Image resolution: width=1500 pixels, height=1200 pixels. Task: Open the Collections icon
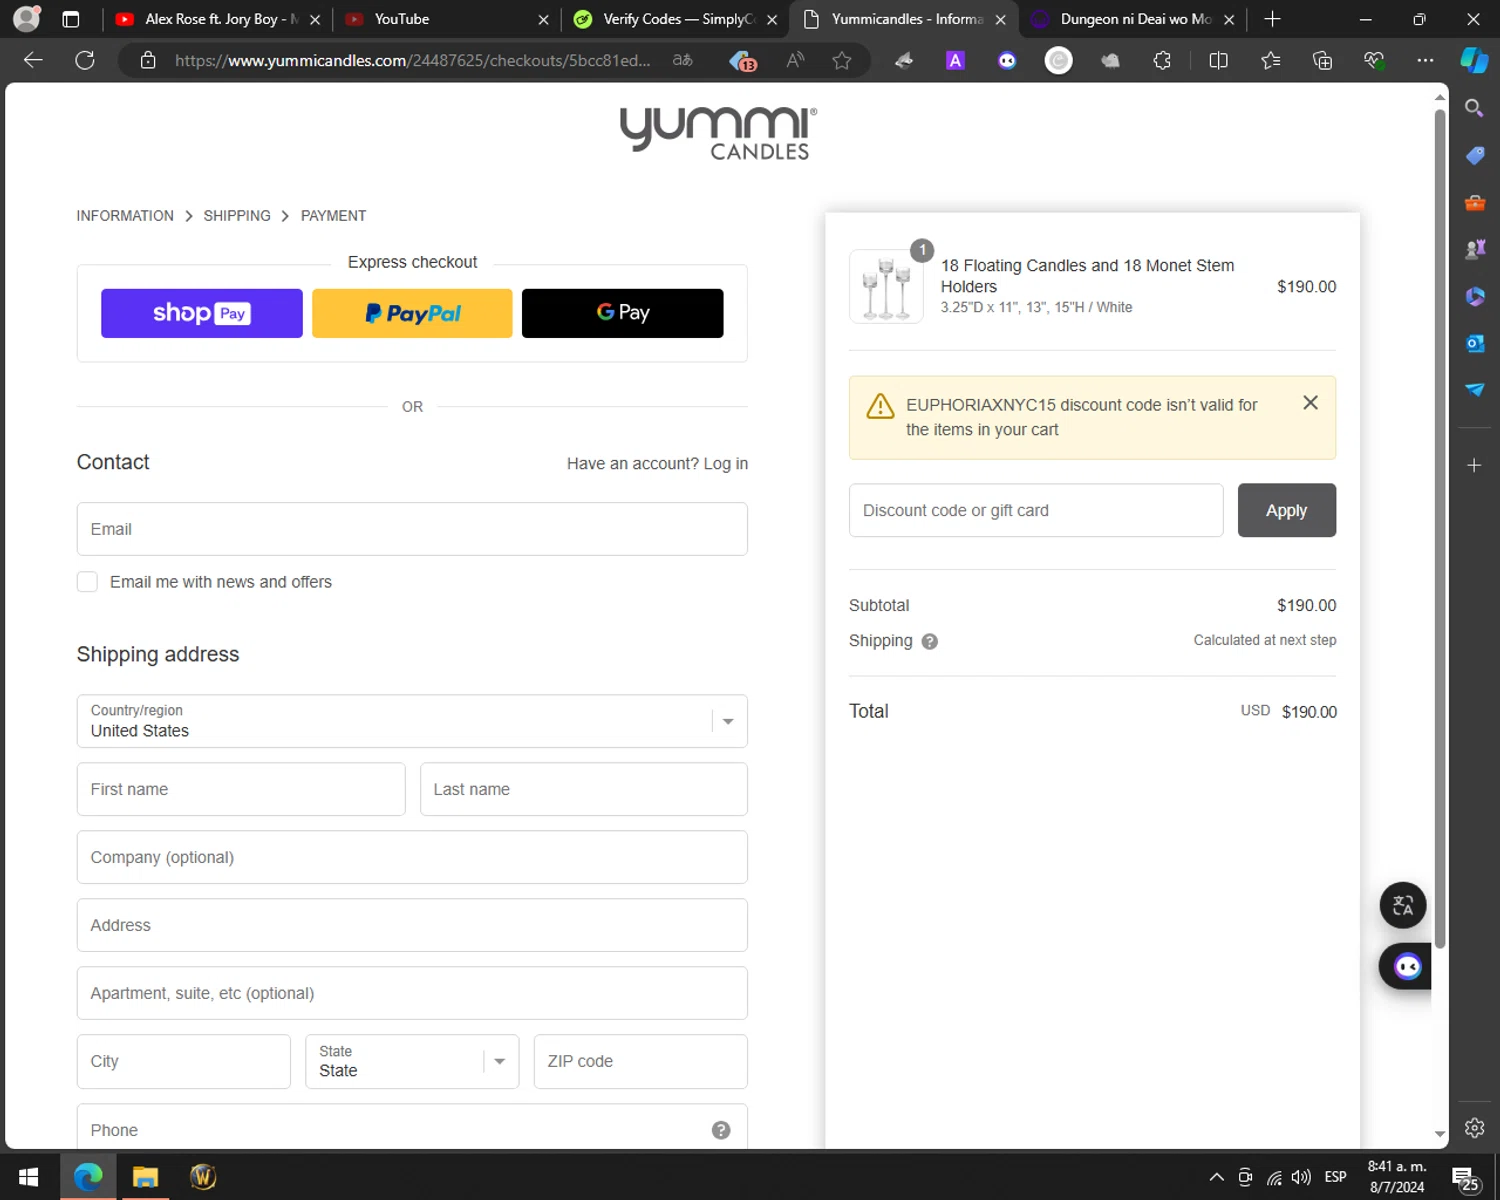pyautogui.click(x=1322, y=60)
